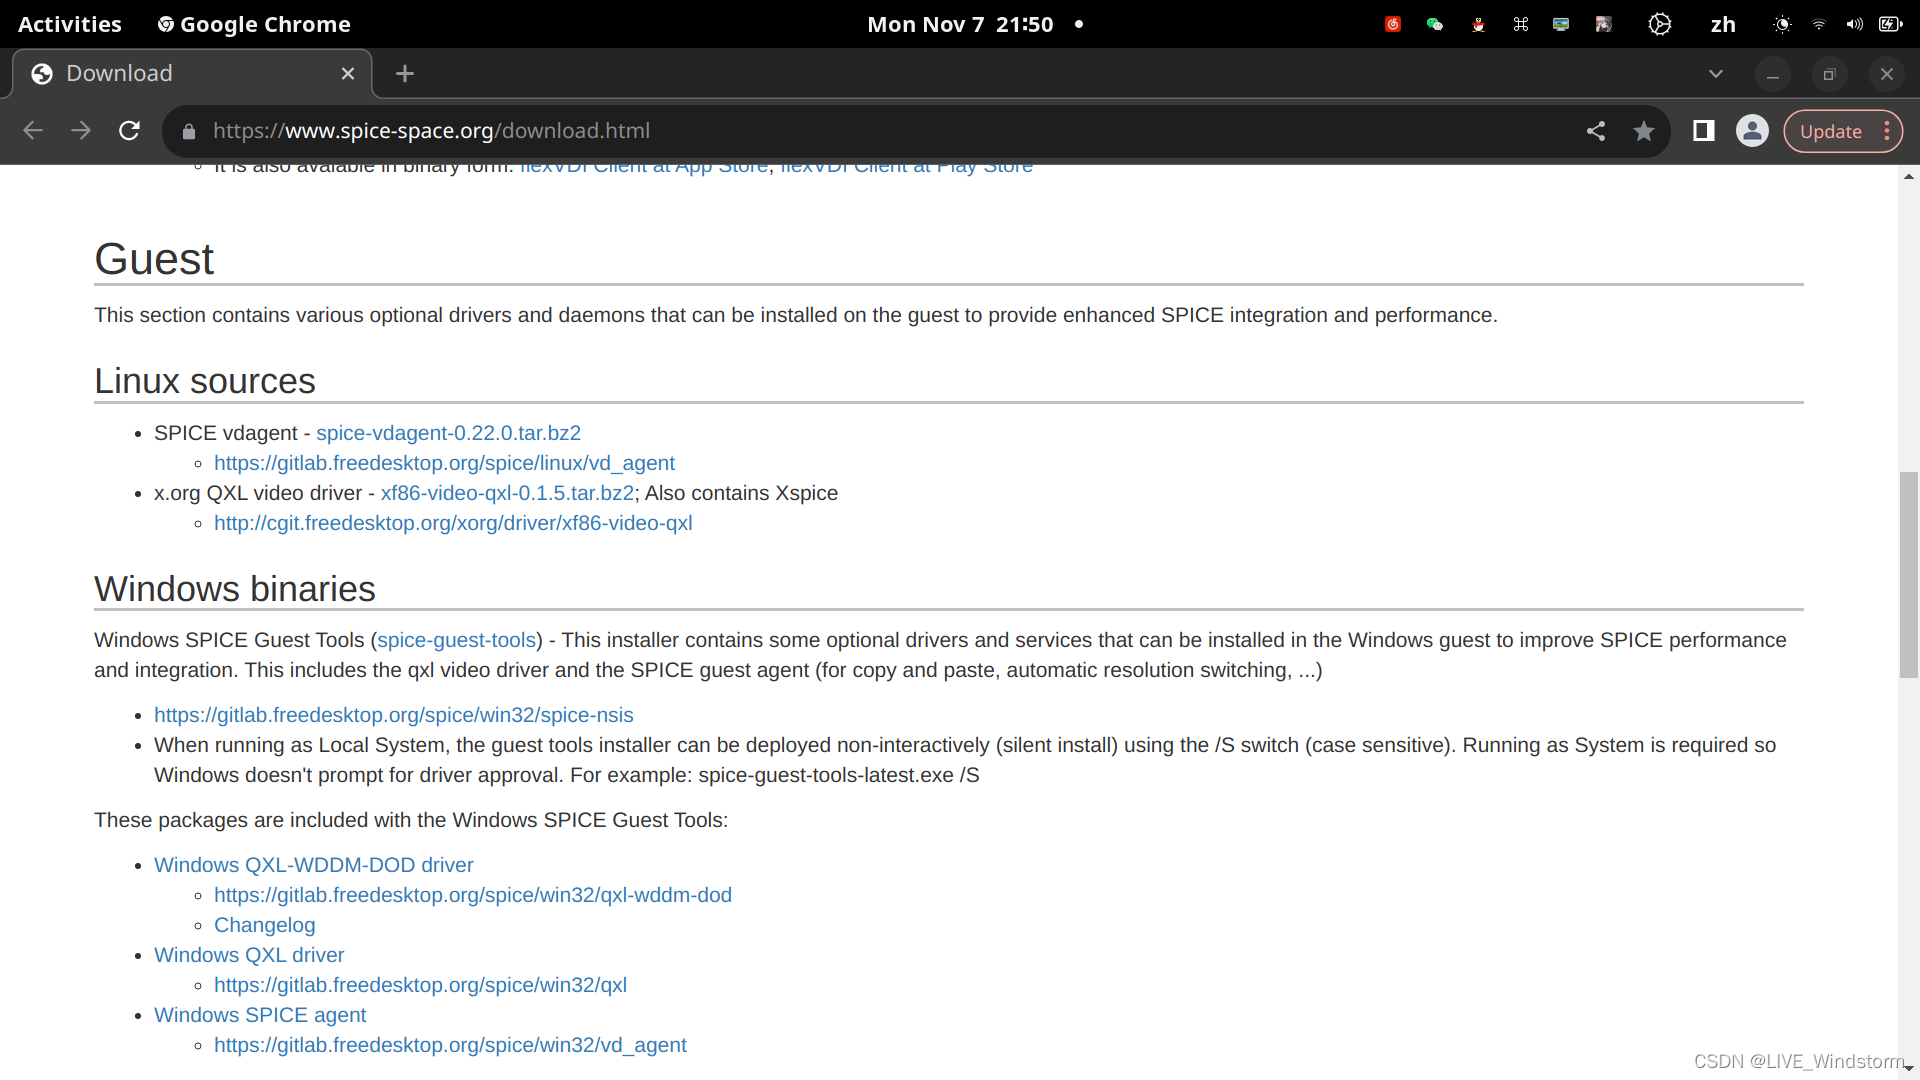Reload the page with the refresh icon

[129, 131]
